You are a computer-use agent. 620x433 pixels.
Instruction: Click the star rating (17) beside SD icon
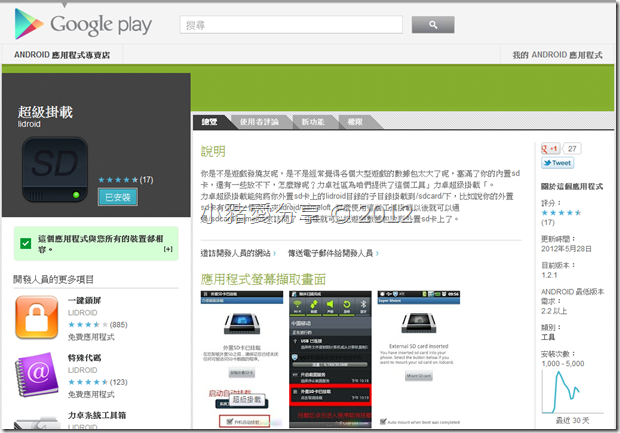coord(126,180)
